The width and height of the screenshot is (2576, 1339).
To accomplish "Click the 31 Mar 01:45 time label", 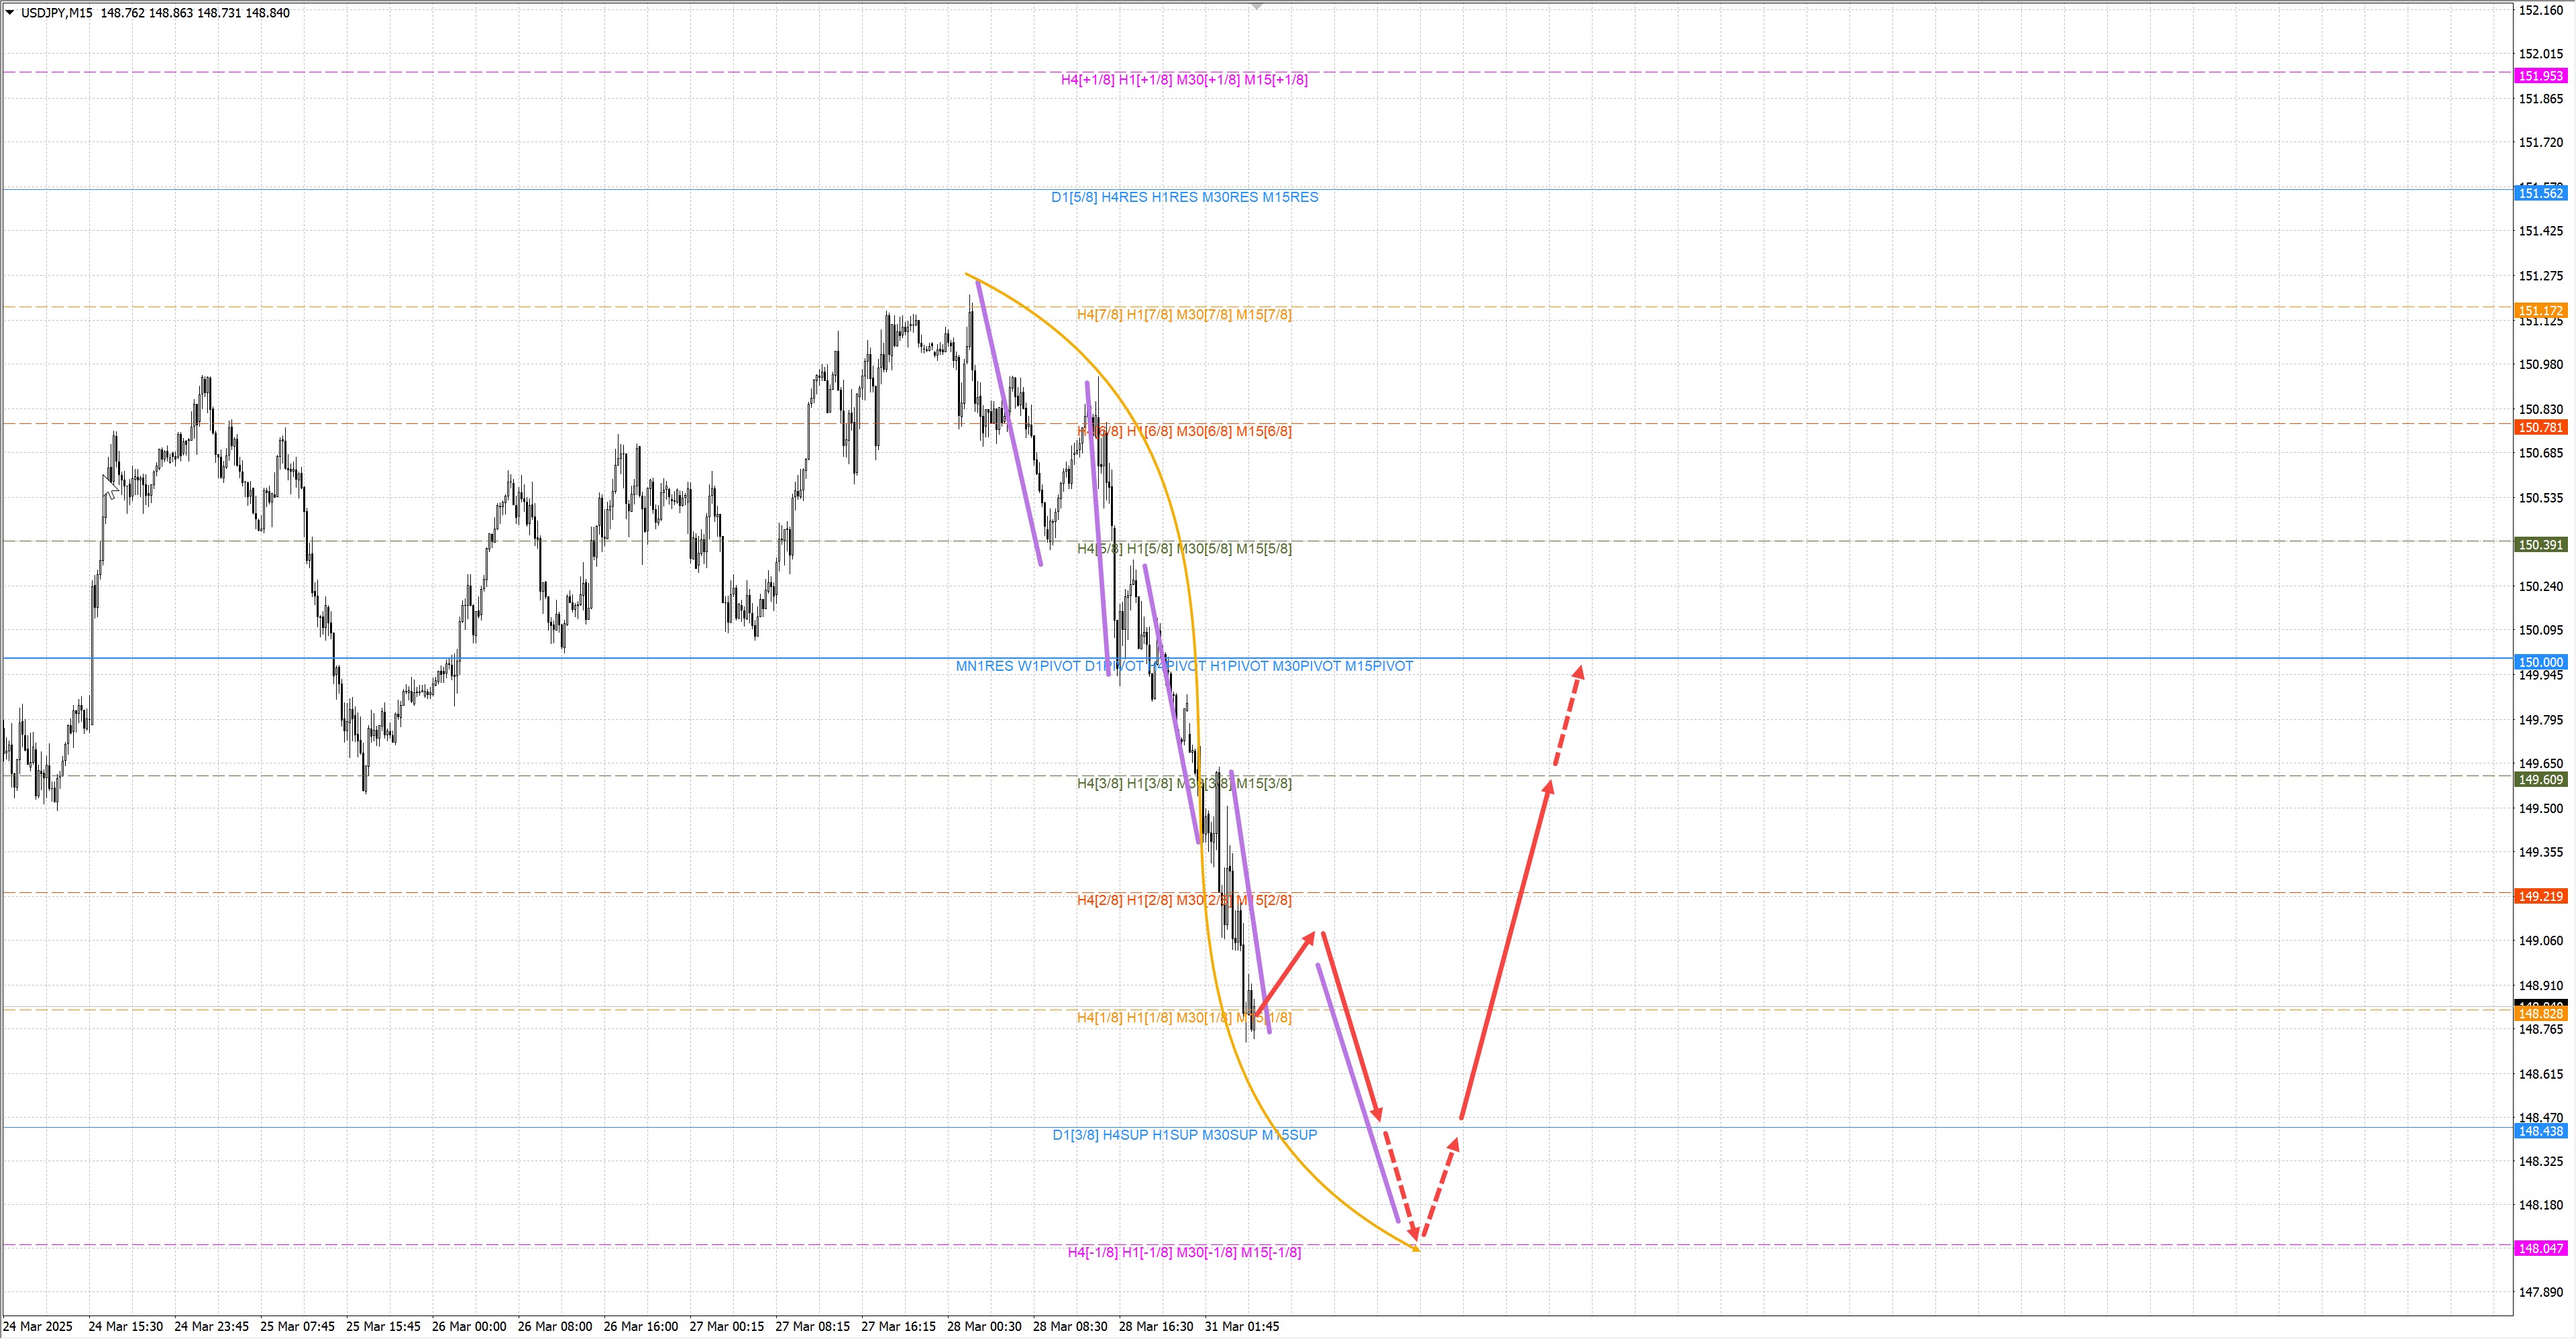I will click(1241, 1326).
